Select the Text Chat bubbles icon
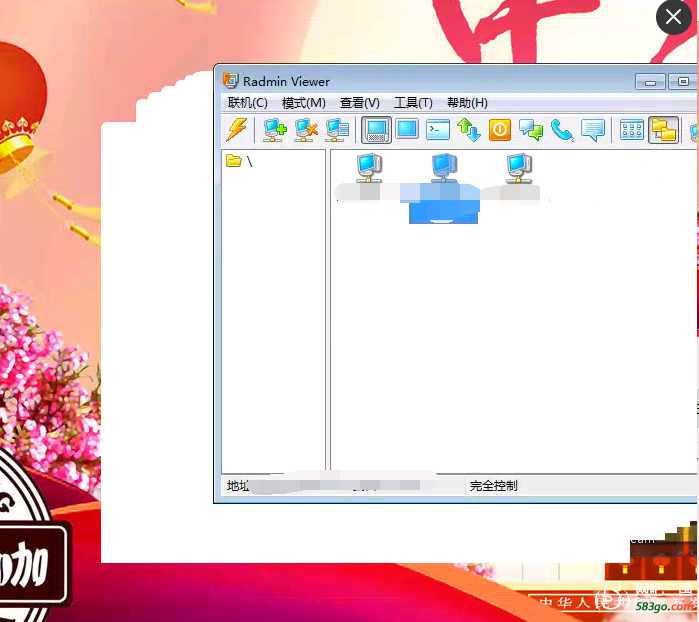699x622 pixels. [x=531, y=130]
